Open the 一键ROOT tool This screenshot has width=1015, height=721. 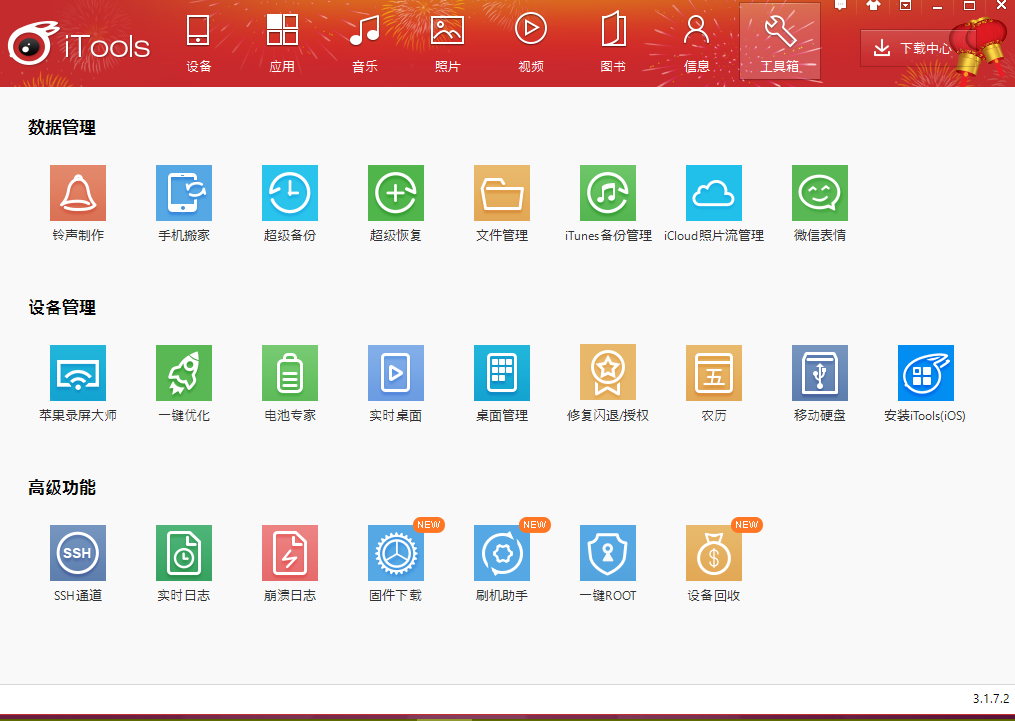[608, 553]
